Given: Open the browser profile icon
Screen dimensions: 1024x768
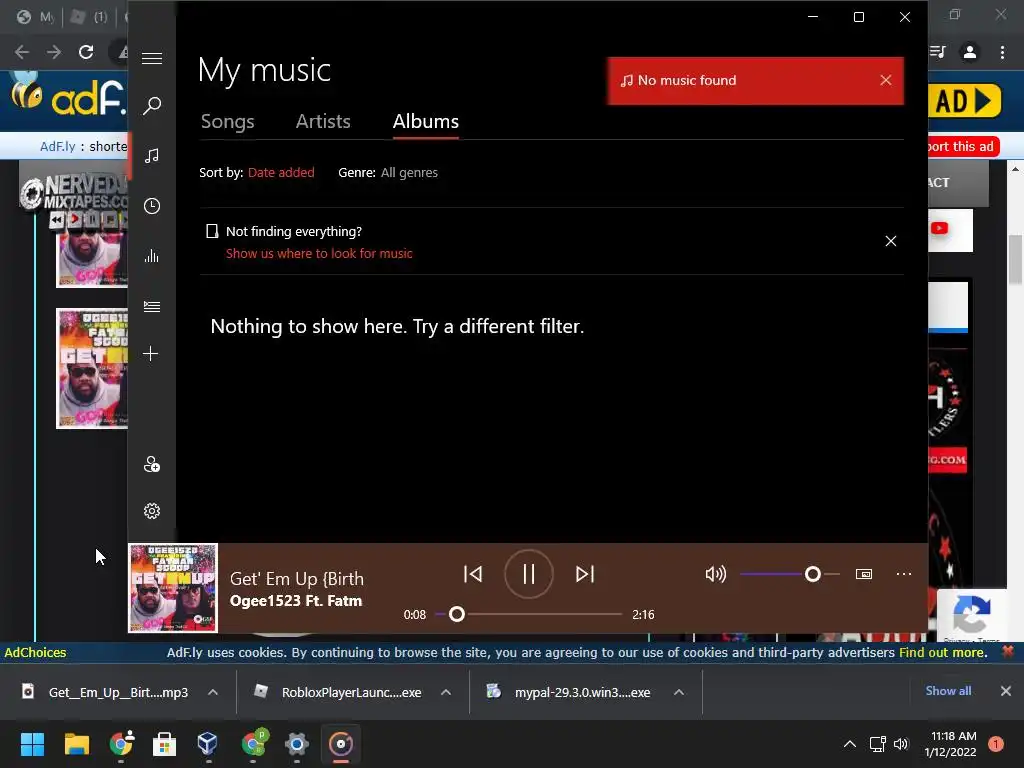Looking at the screenshot, I should [x=970, y=52].
